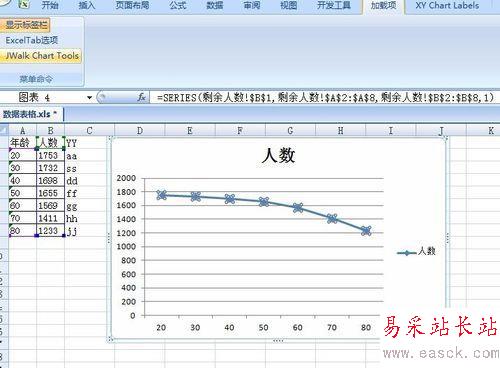The width and height of the screenshot is (500, 368).
Task: Click cell with value 1655
Action: point(50,193)
